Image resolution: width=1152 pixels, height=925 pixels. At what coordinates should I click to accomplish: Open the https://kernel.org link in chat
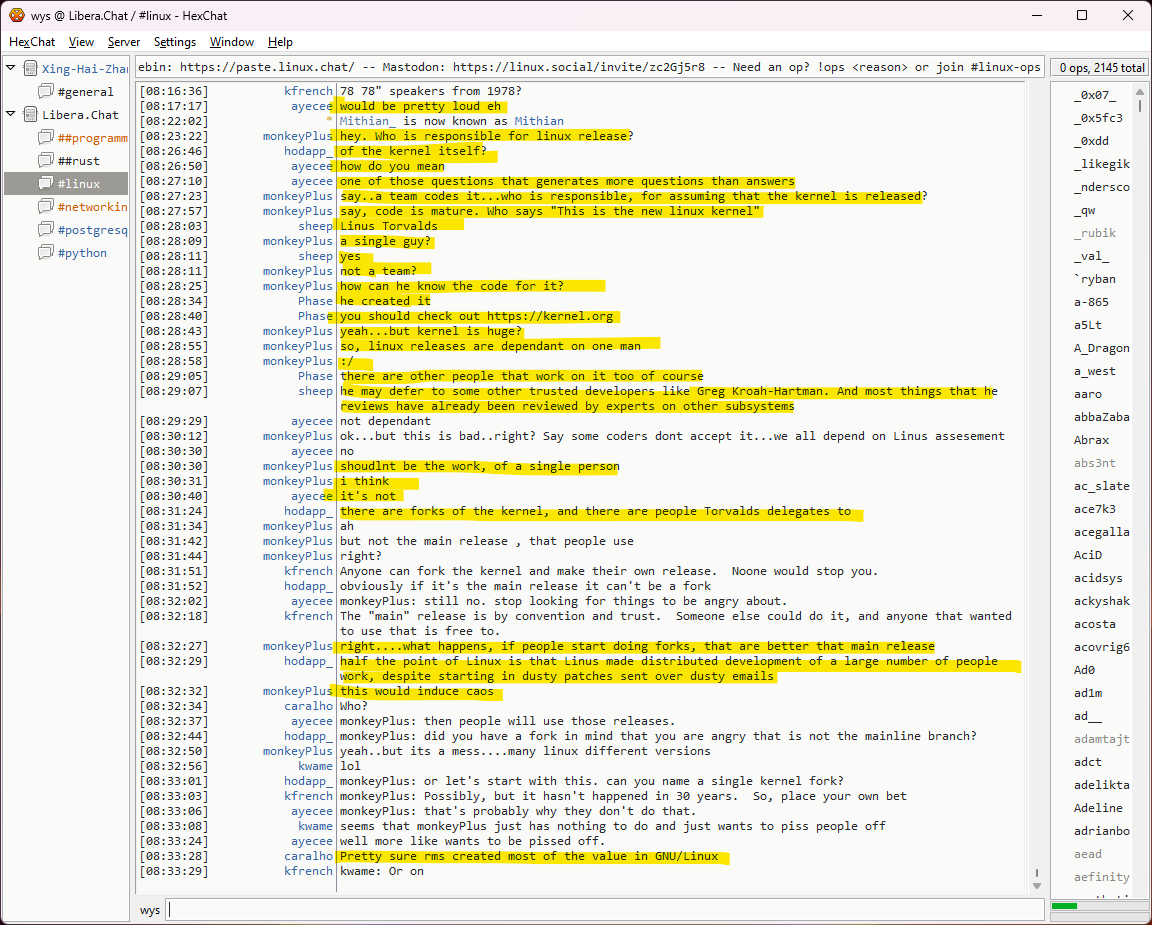coord(551,316)
